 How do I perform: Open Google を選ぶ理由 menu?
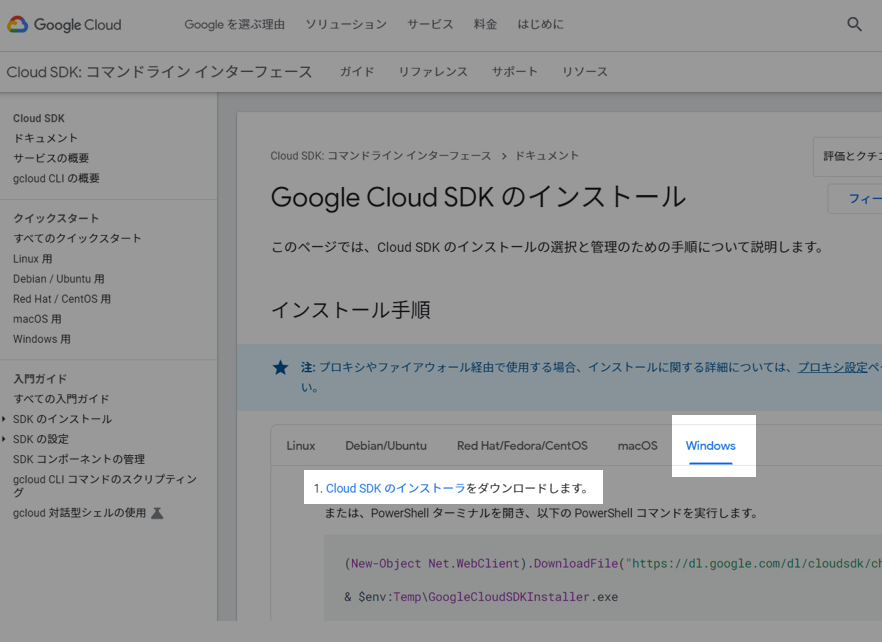pyautogui.click(x=235, y=24)
